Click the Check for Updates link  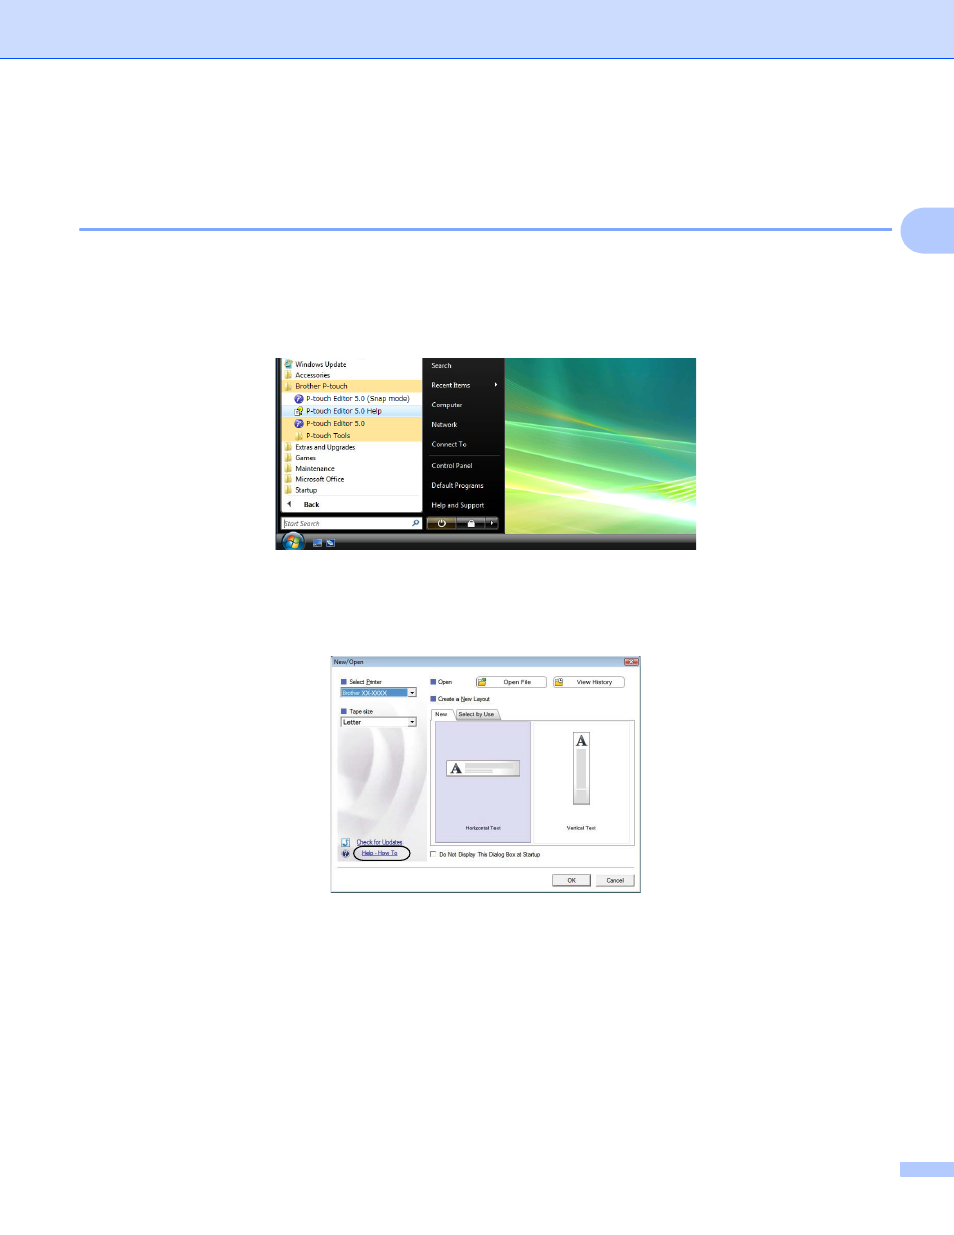(380, 842)
